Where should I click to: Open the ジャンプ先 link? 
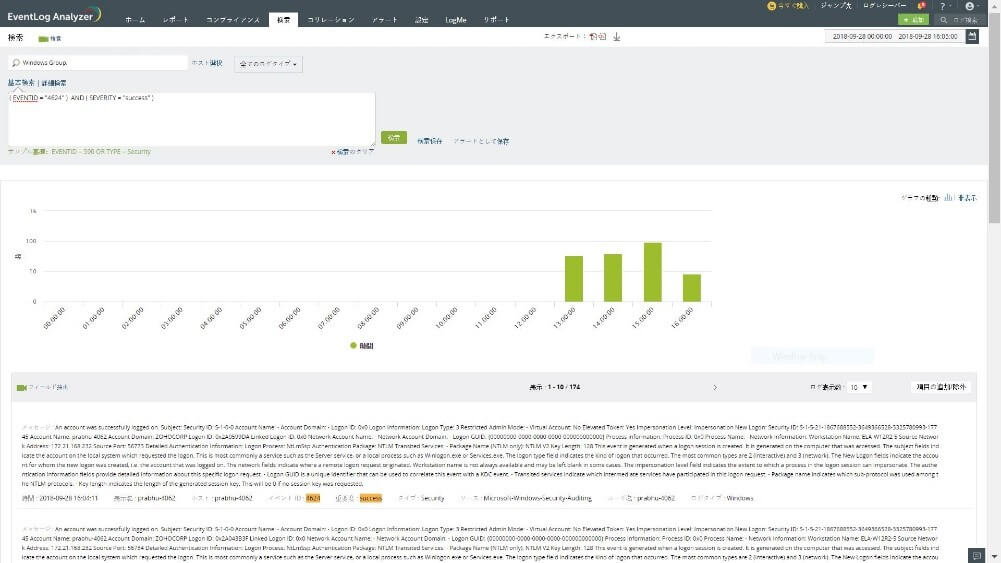click(x=836, y=6)
